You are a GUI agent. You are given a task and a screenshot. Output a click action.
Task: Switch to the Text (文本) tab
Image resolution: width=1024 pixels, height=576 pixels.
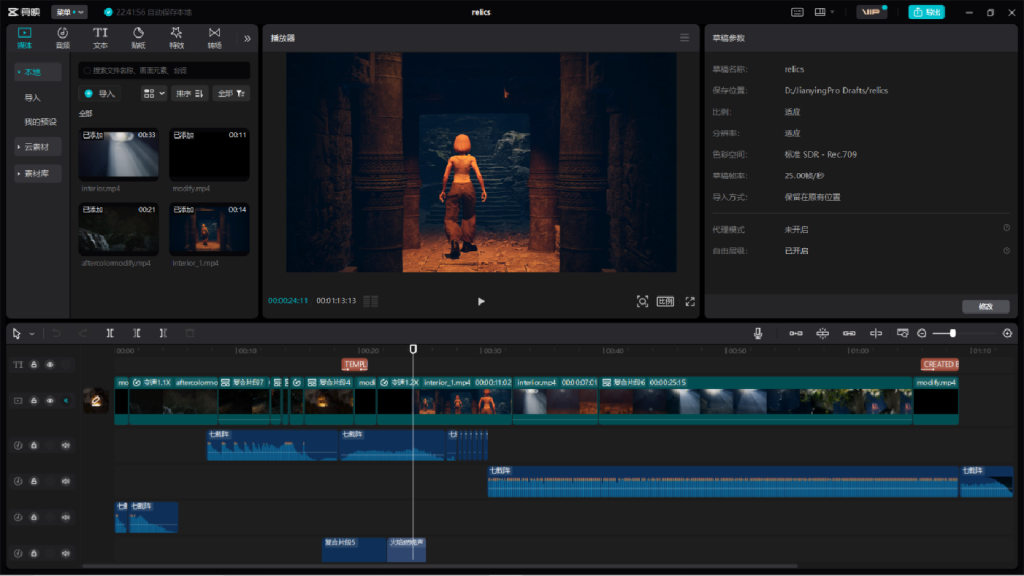coord(100,37)
